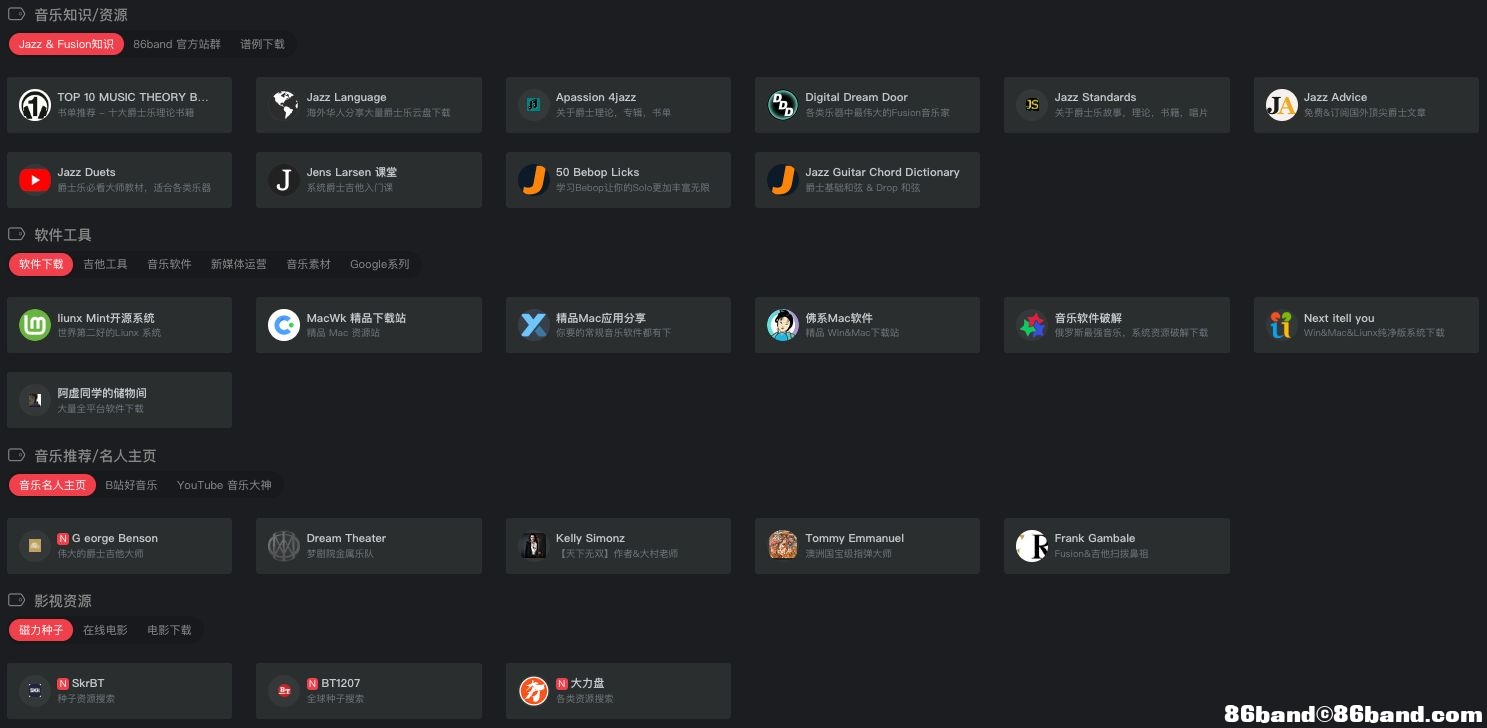The width and height of the screenshot is (1487, 728).
Task: Click the Linux Mint green logo icon
Action: [35, 325]
